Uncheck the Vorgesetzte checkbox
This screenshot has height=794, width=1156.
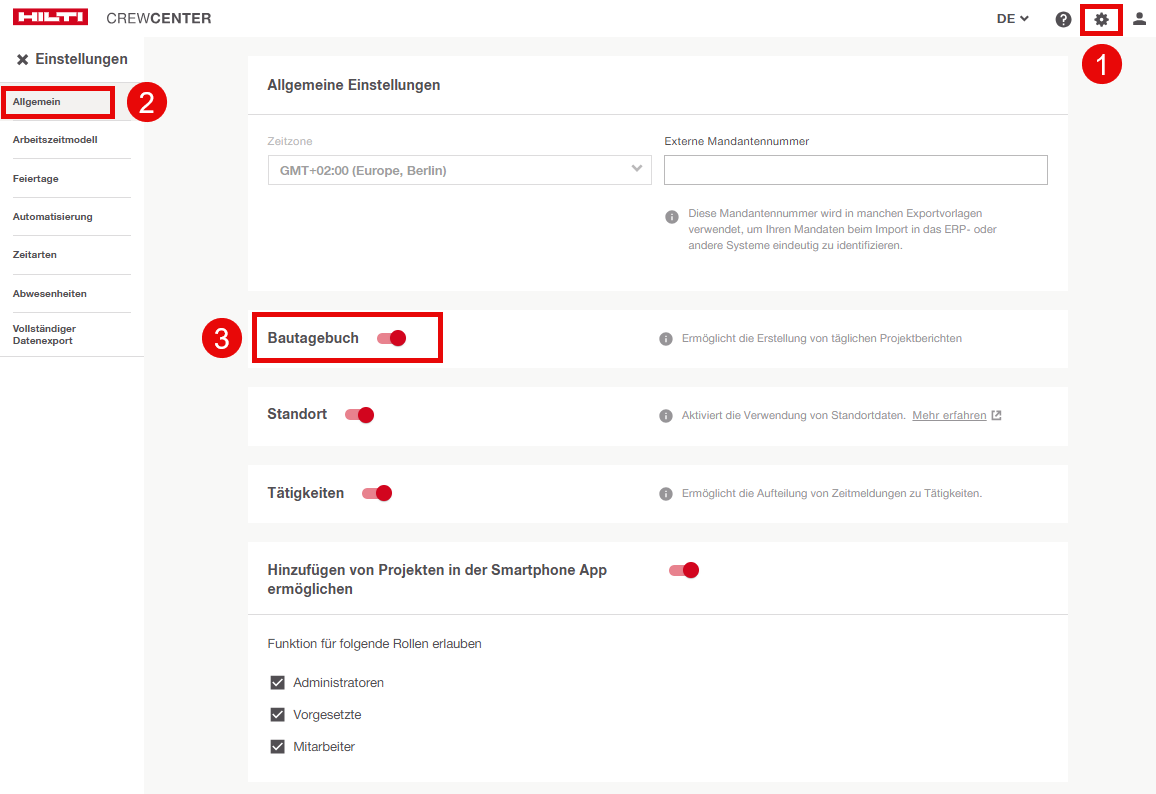pos(278,715)
